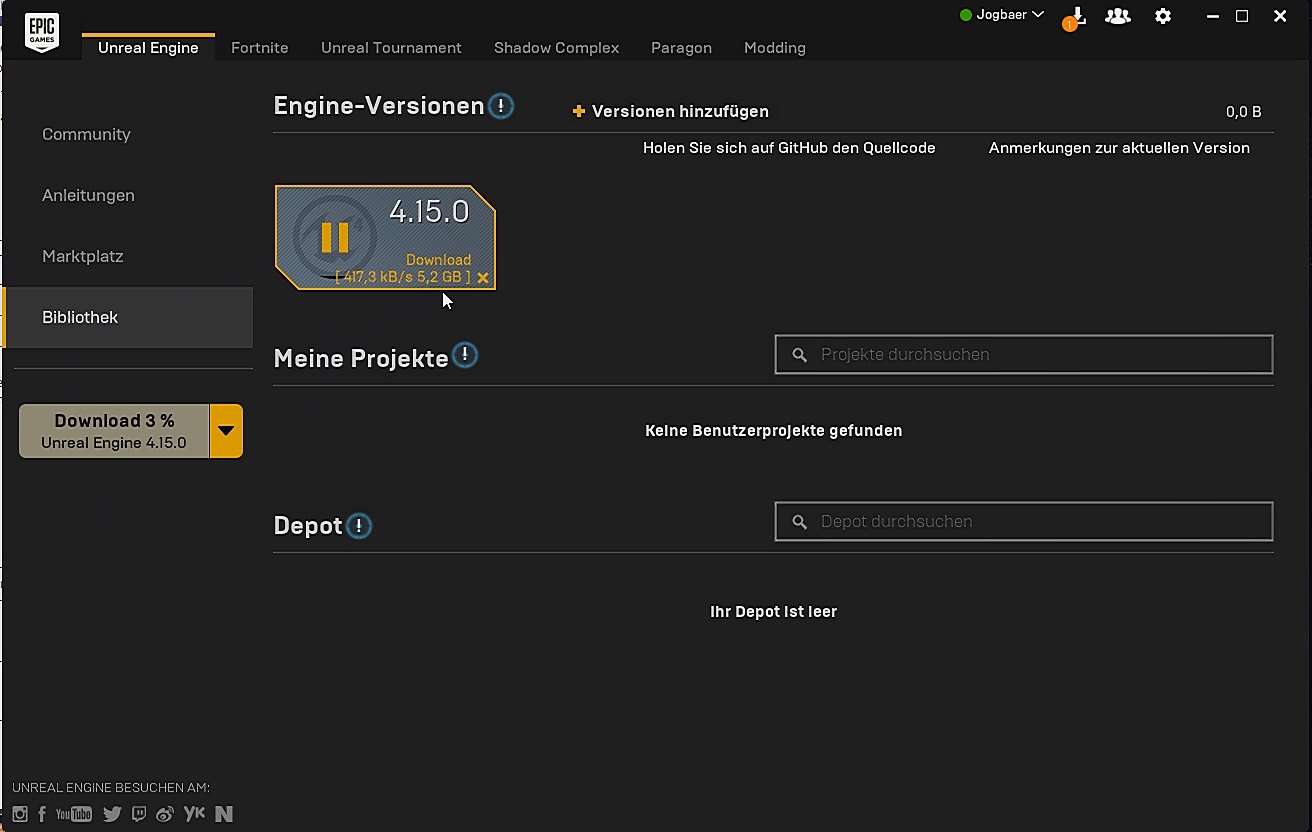
Task: Expand the Jogbaer account dropdown
Action: (x=1002, y=15)
